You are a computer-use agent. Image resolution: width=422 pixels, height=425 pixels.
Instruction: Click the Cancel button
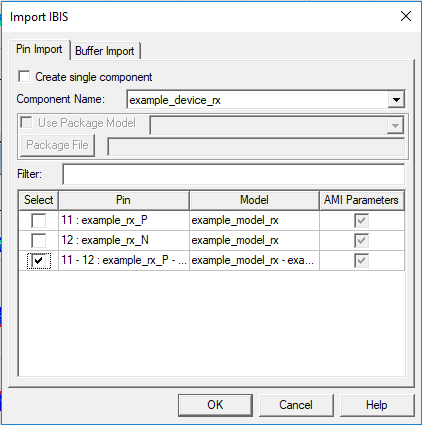point(296,405)
